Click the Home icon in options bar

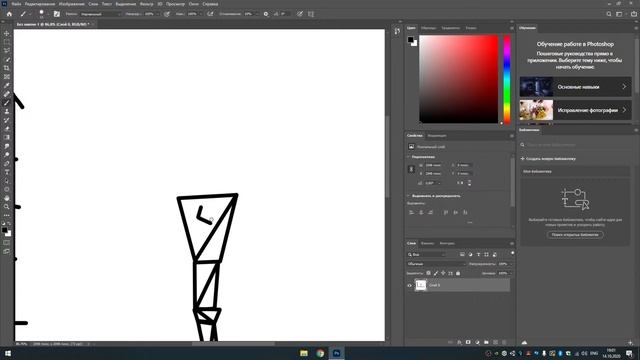pyautogui.click(x=9, y=14)
